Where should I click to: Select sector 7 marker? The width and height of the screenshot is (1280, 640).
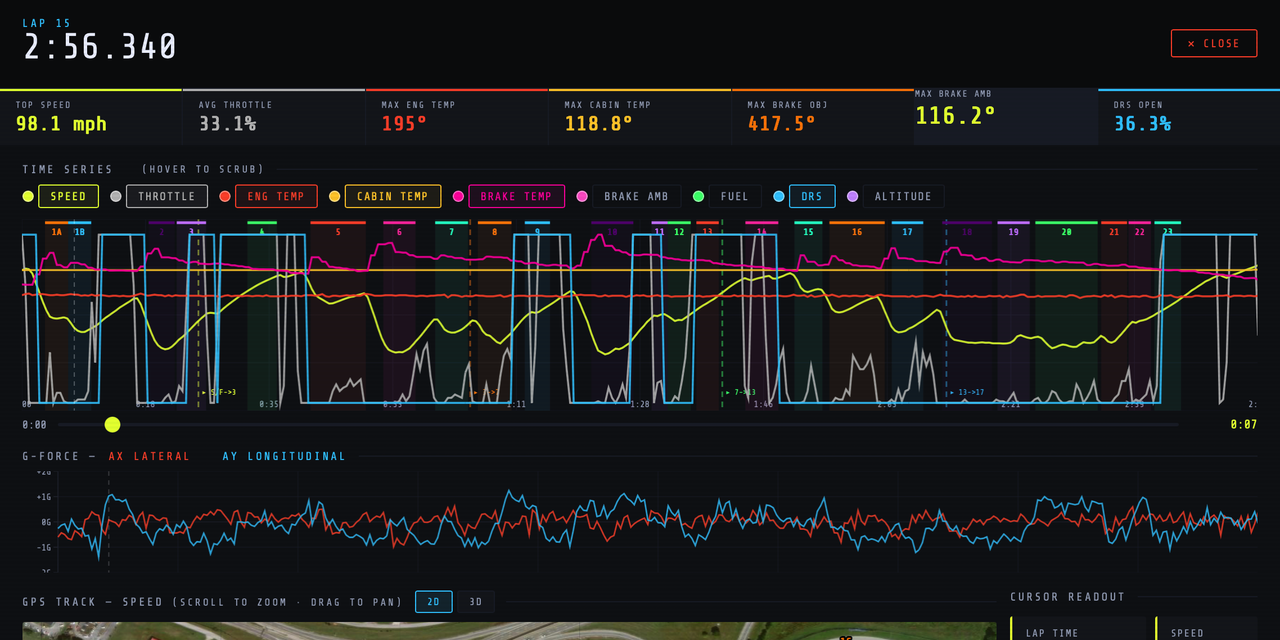click(x=452, y=231)
